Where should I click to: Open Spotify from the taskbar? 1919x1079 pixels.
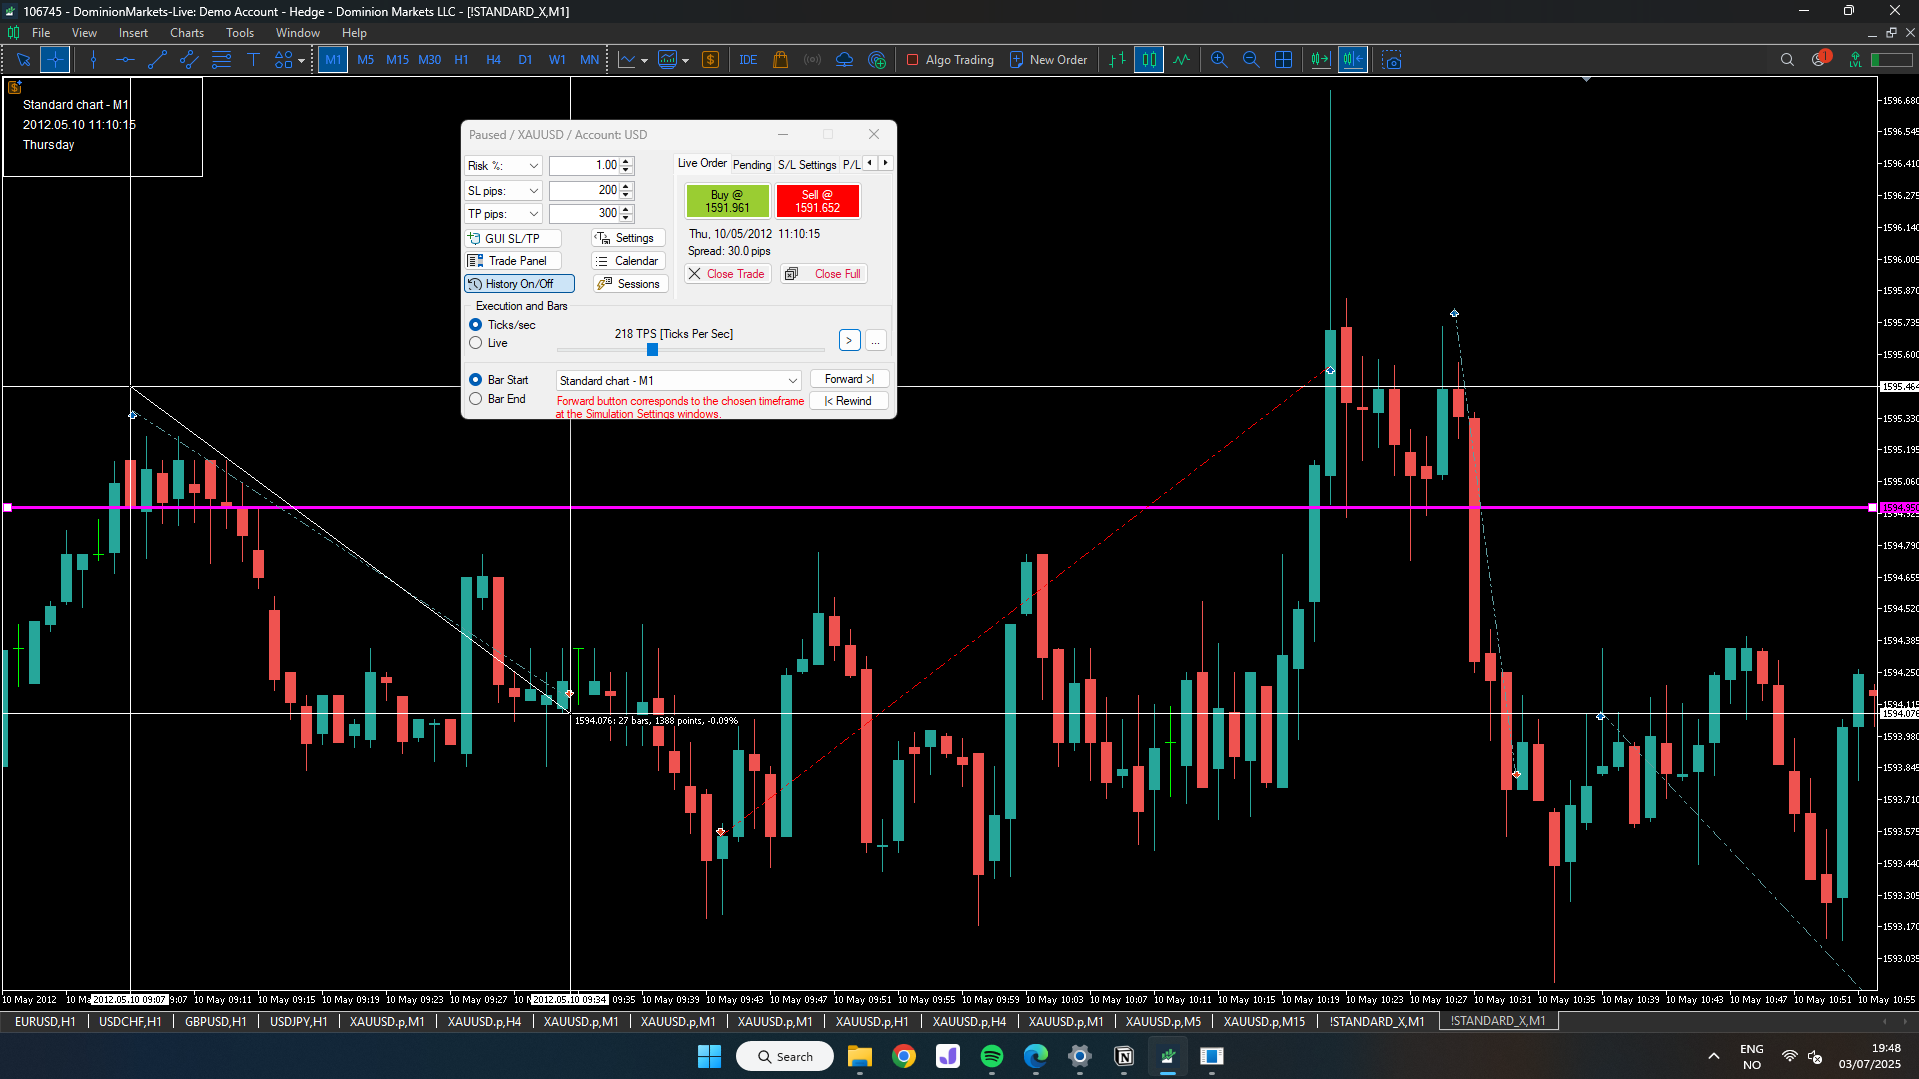pos(992,1057)
